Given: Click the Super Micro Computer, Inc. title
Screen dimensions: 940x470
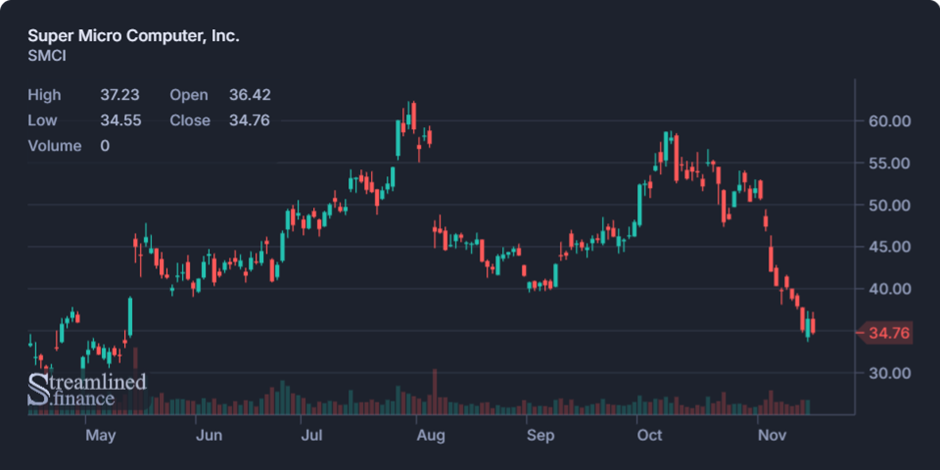Looking at the screenshot, I should coord(133,36).
